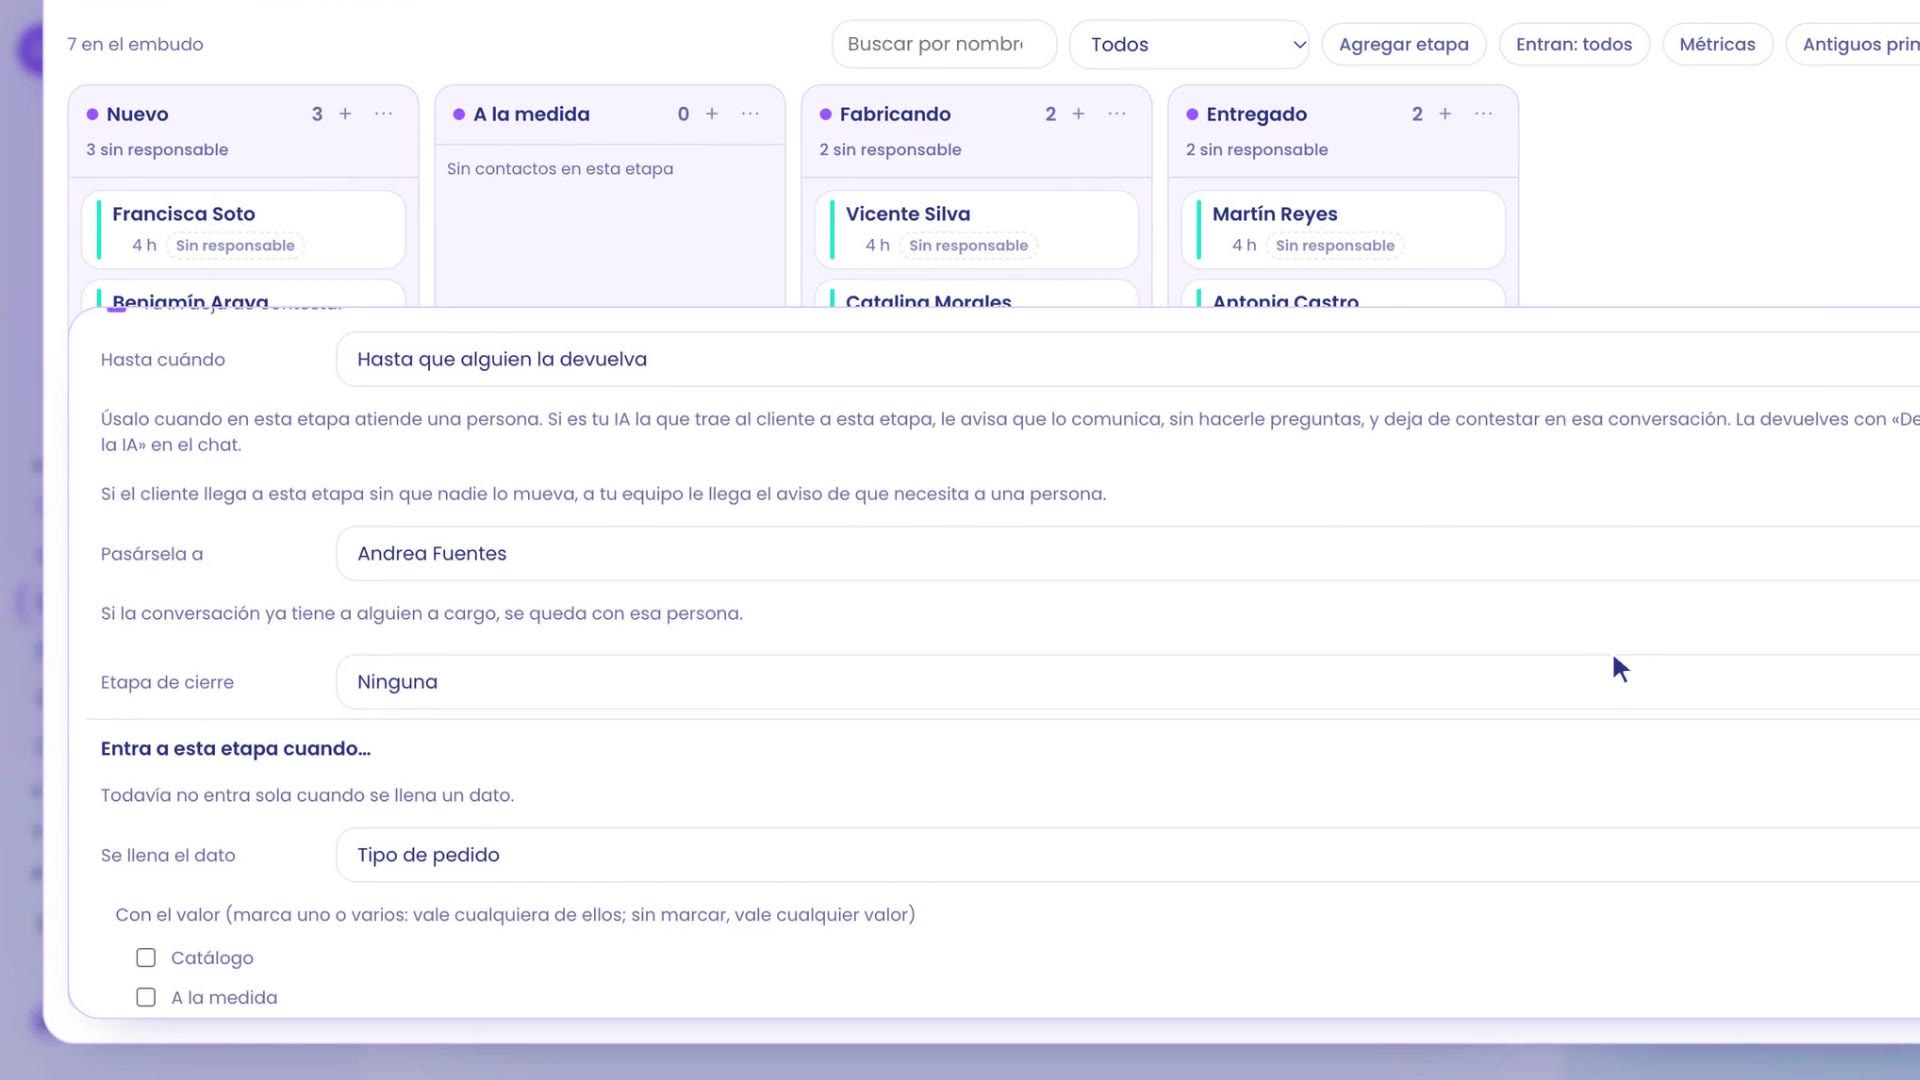Check the Catálogo value checkbox
The width and height of the screenshot is (1920, 1080).
pos(146,958)
